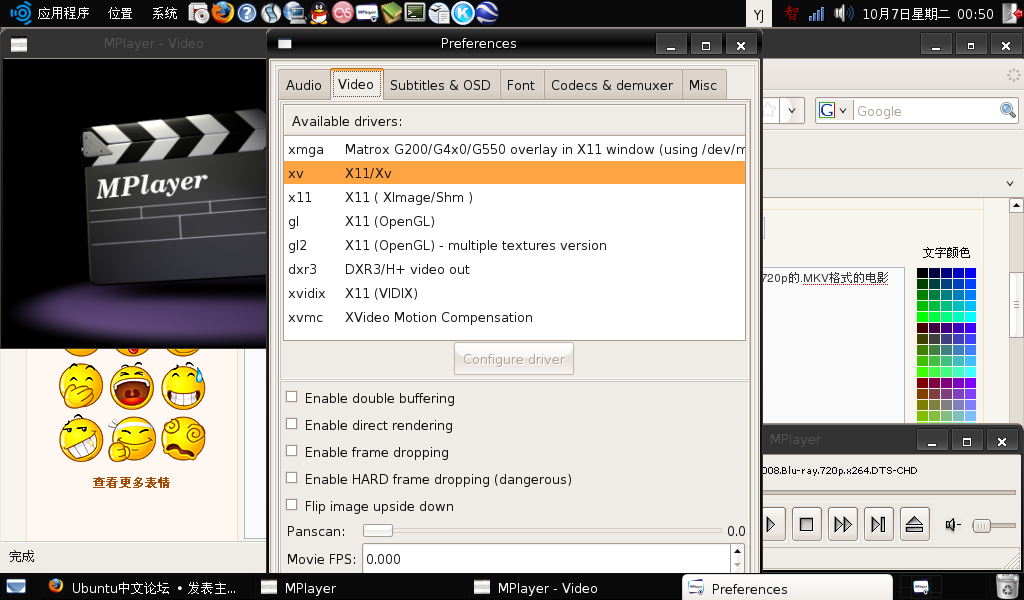
Task: Launch the QQ penguin messenger
Action: (319, 12)
